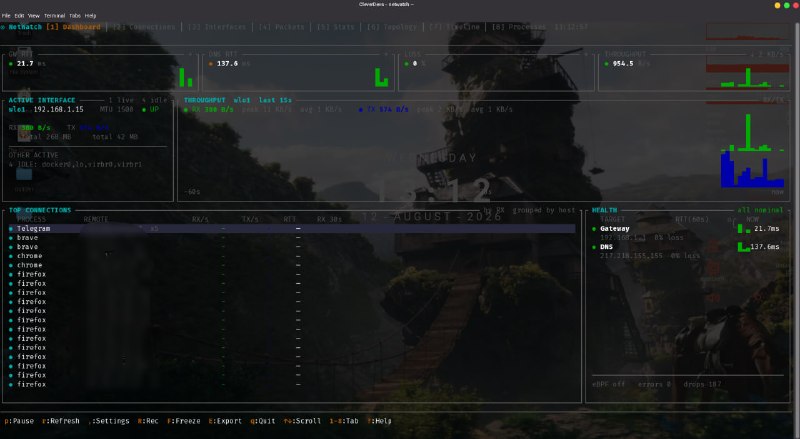Image resolution: width=800 pixels, height=439 pixels.
Task: Click the green status dot beside Gateway
Action: [594, 229]
